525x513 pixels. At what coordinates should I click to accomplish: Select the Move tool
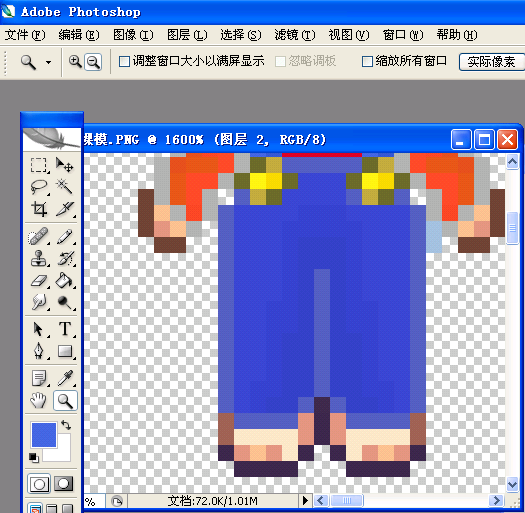[64, 165]
